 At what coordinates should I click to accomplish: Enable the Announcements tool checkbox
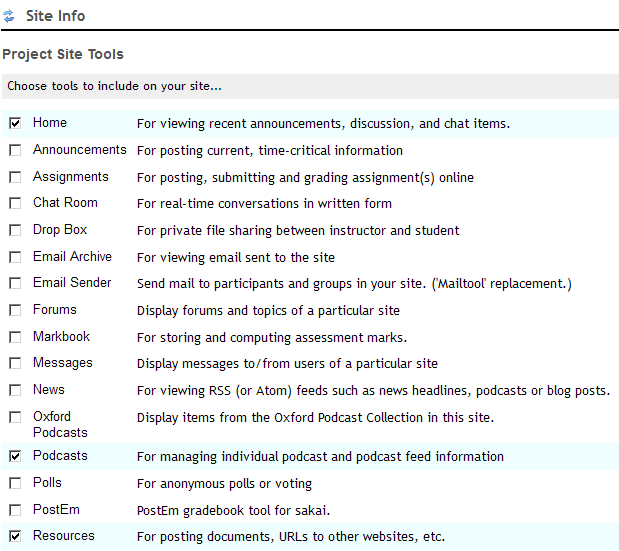click(15, 151)
